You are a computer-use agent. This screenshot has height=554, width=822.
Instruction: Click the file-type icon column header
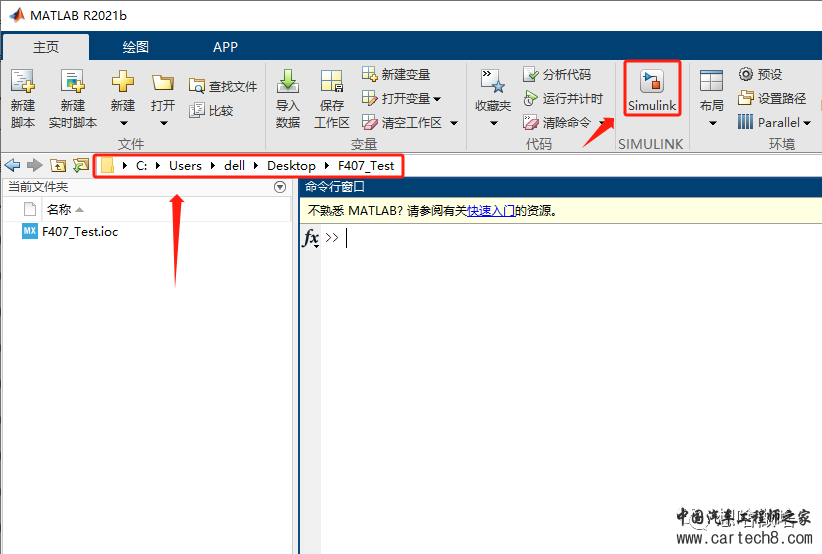(30, 210)
